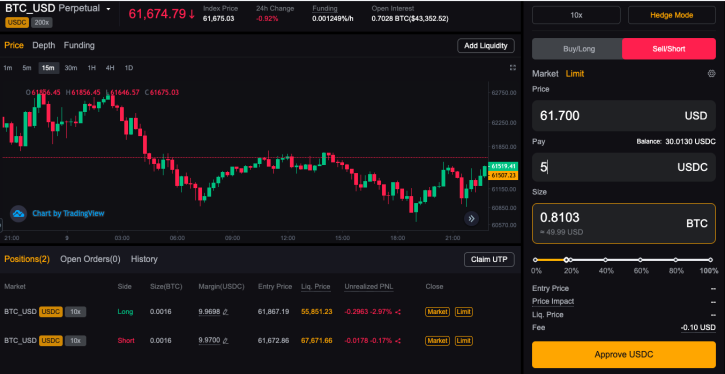Click the 10x badge on Short position row

click(75, 341)
